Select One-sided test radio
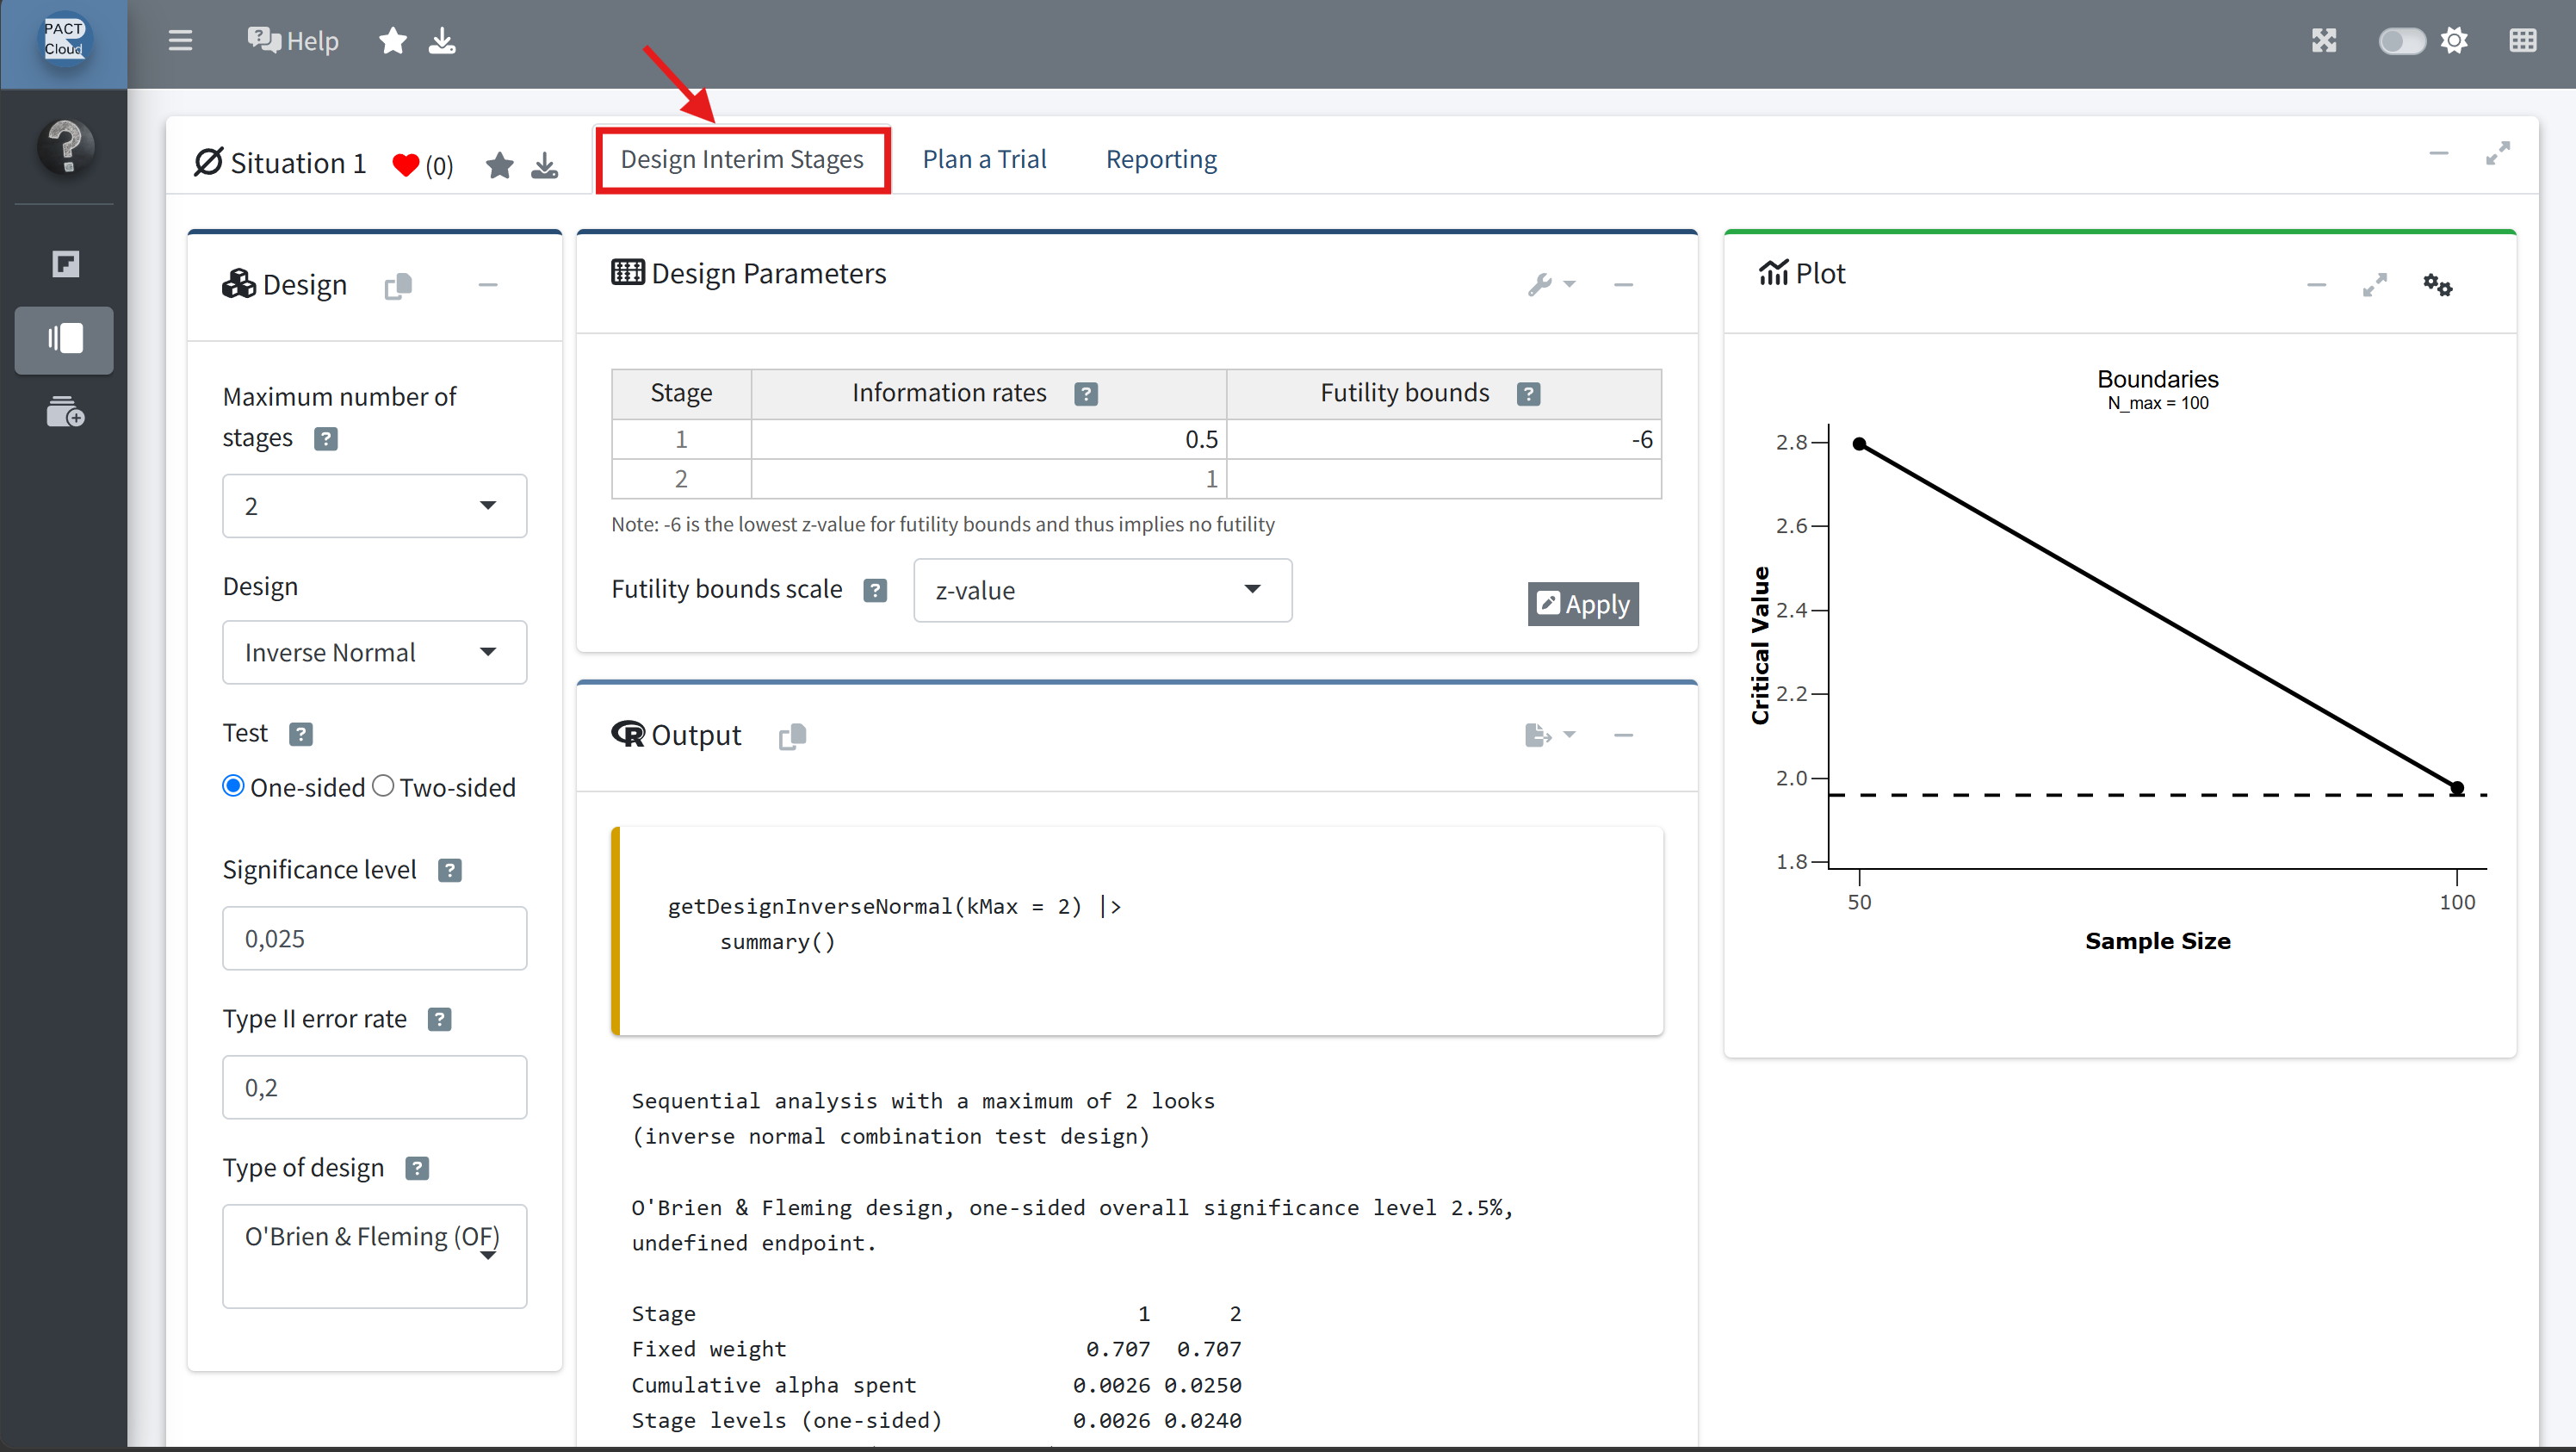The image size is (2576, 1452). tap(233, 786)
